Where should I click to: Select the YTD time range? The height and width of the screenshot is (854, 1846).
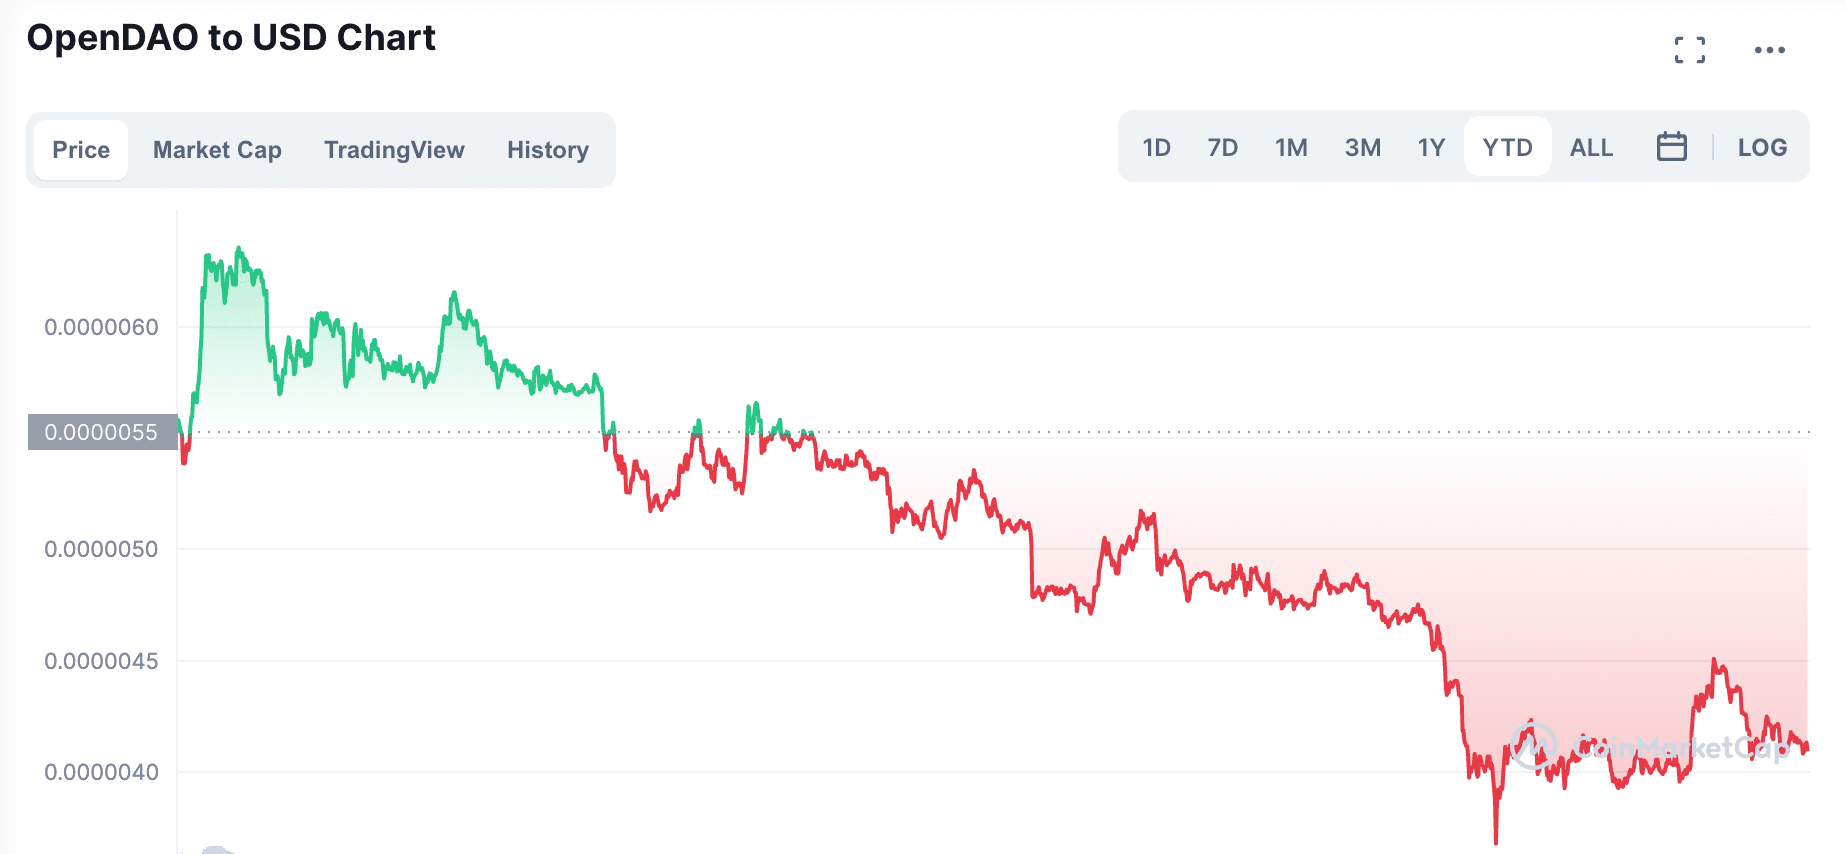pyautogui.click(x=1507, y=148)
